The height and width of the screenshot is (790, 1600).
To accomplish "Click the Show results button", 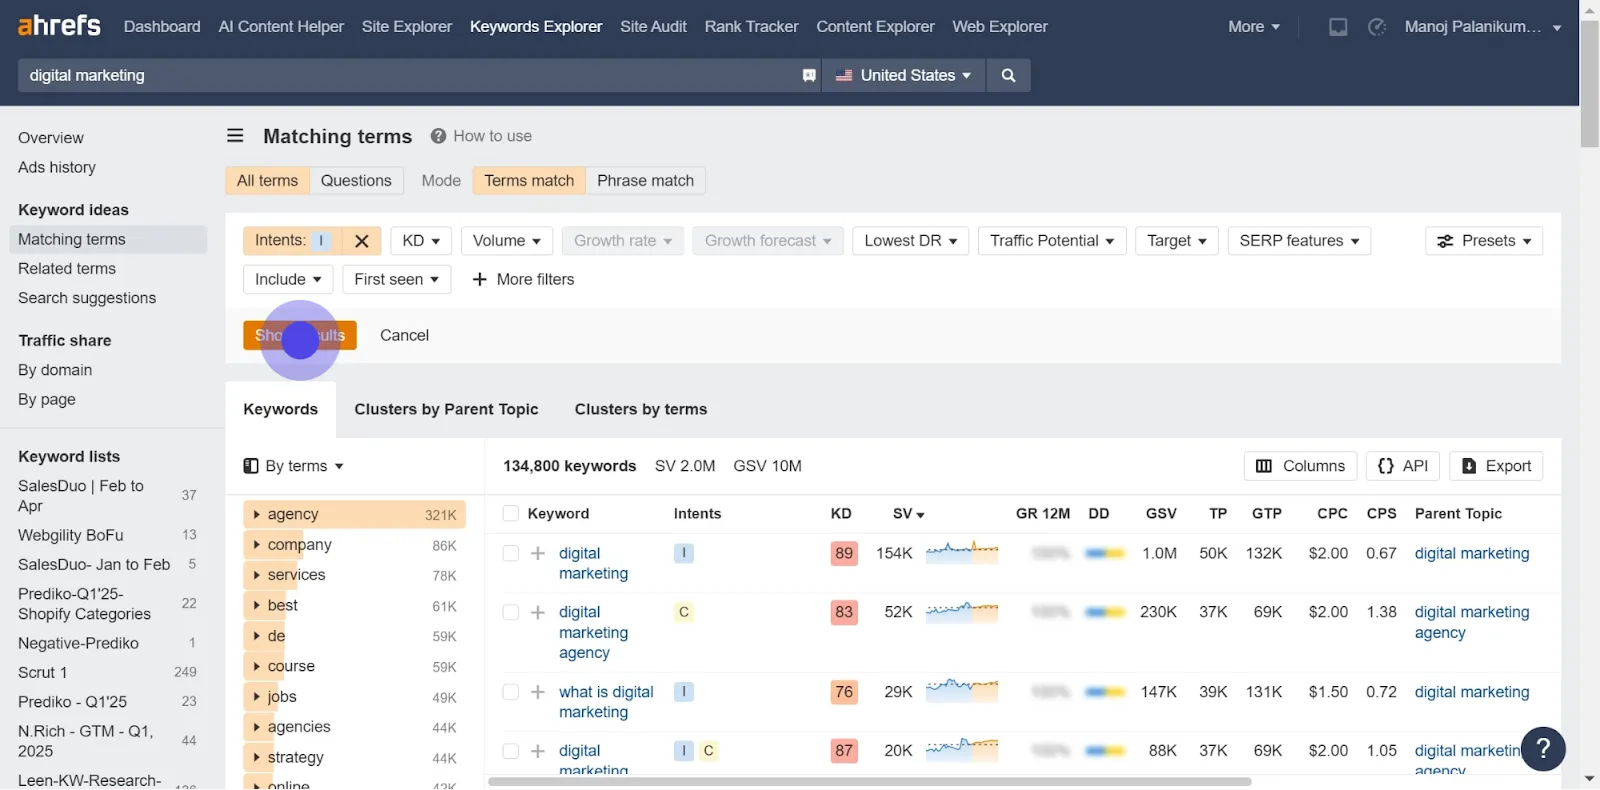I will pyautogui.click(x=300, y=335).
